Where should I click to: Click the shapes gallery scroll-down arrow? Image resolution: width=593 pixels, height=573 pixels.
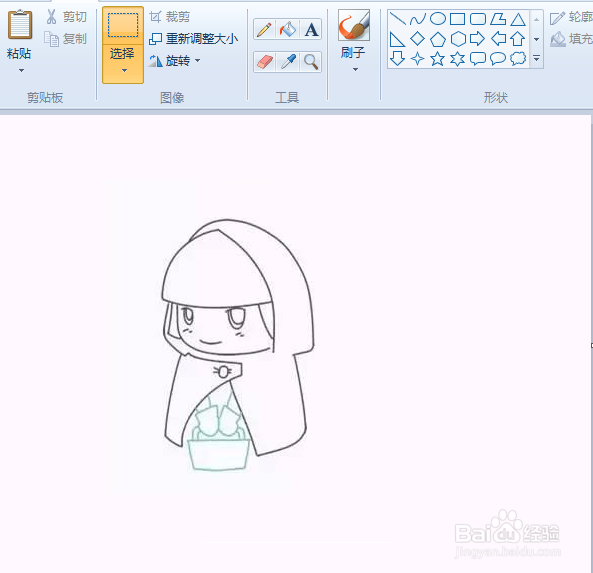tap(536, 39)
